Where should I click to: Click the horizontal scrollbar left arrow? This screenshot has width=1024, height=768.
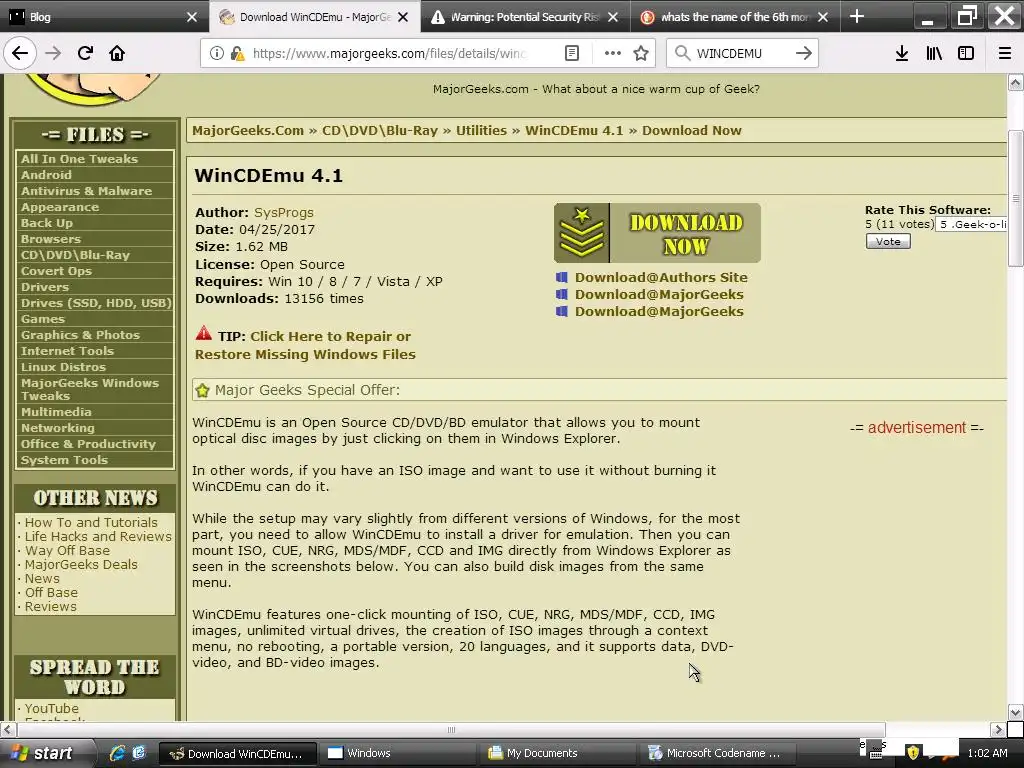[x=8, y=729]
